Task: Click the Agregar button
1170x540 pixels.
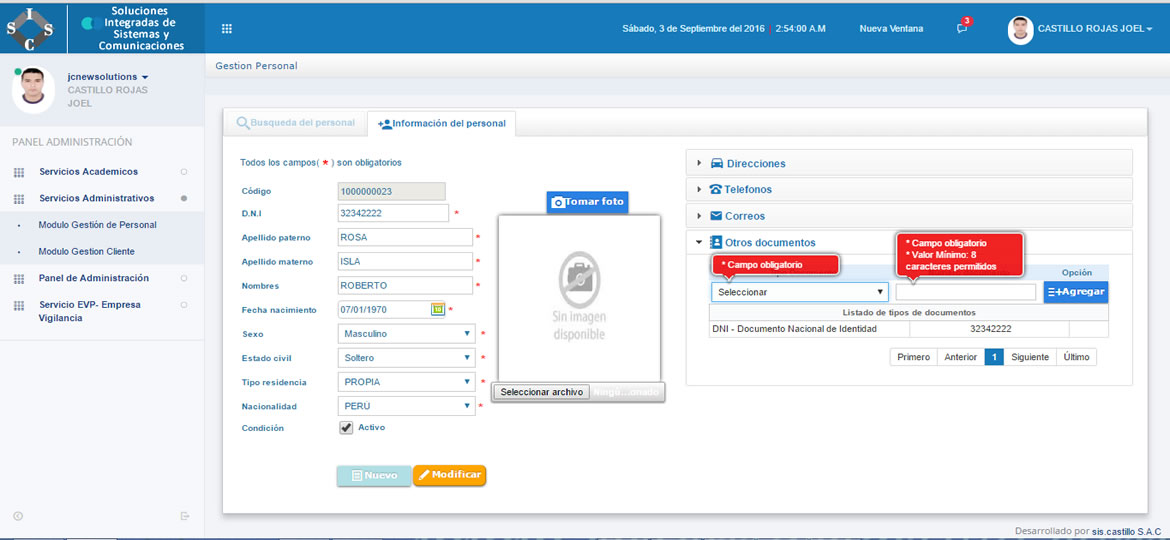Action: [x=1075, y=292]
